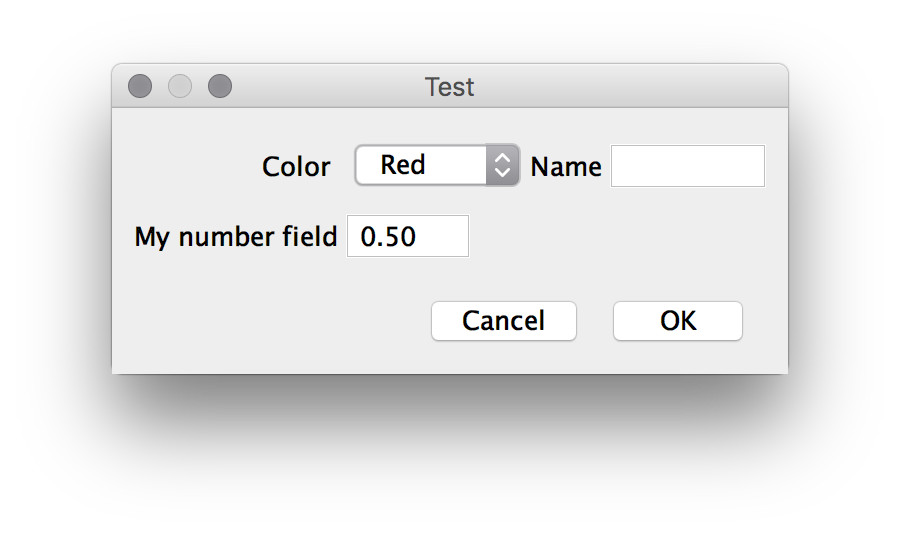The image size is (900, 534).
Task: Click the Color label
Action: [296, 167]
